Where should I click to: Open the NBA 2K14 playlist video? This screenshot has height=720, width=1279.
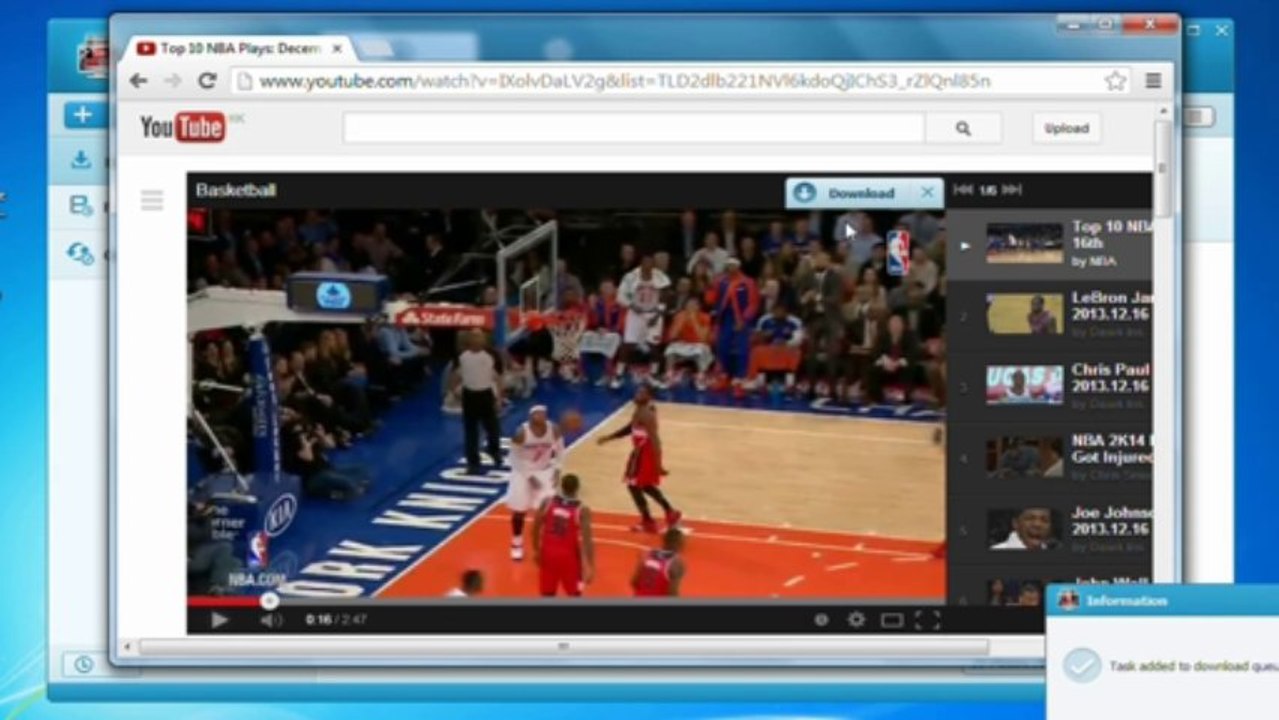1048,456
